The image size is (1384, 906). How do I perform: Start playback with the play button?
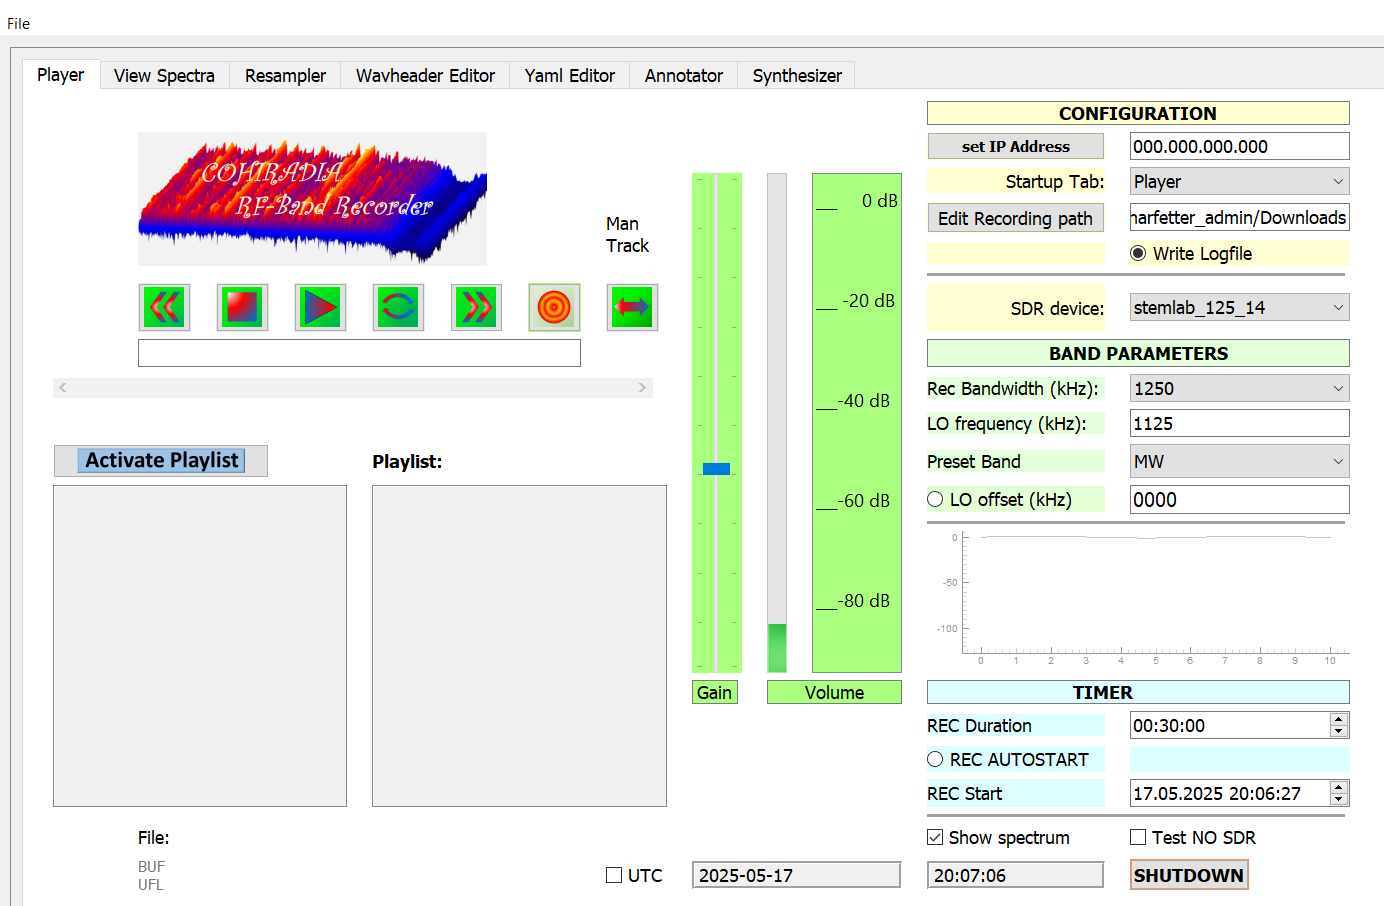[320, 307]
